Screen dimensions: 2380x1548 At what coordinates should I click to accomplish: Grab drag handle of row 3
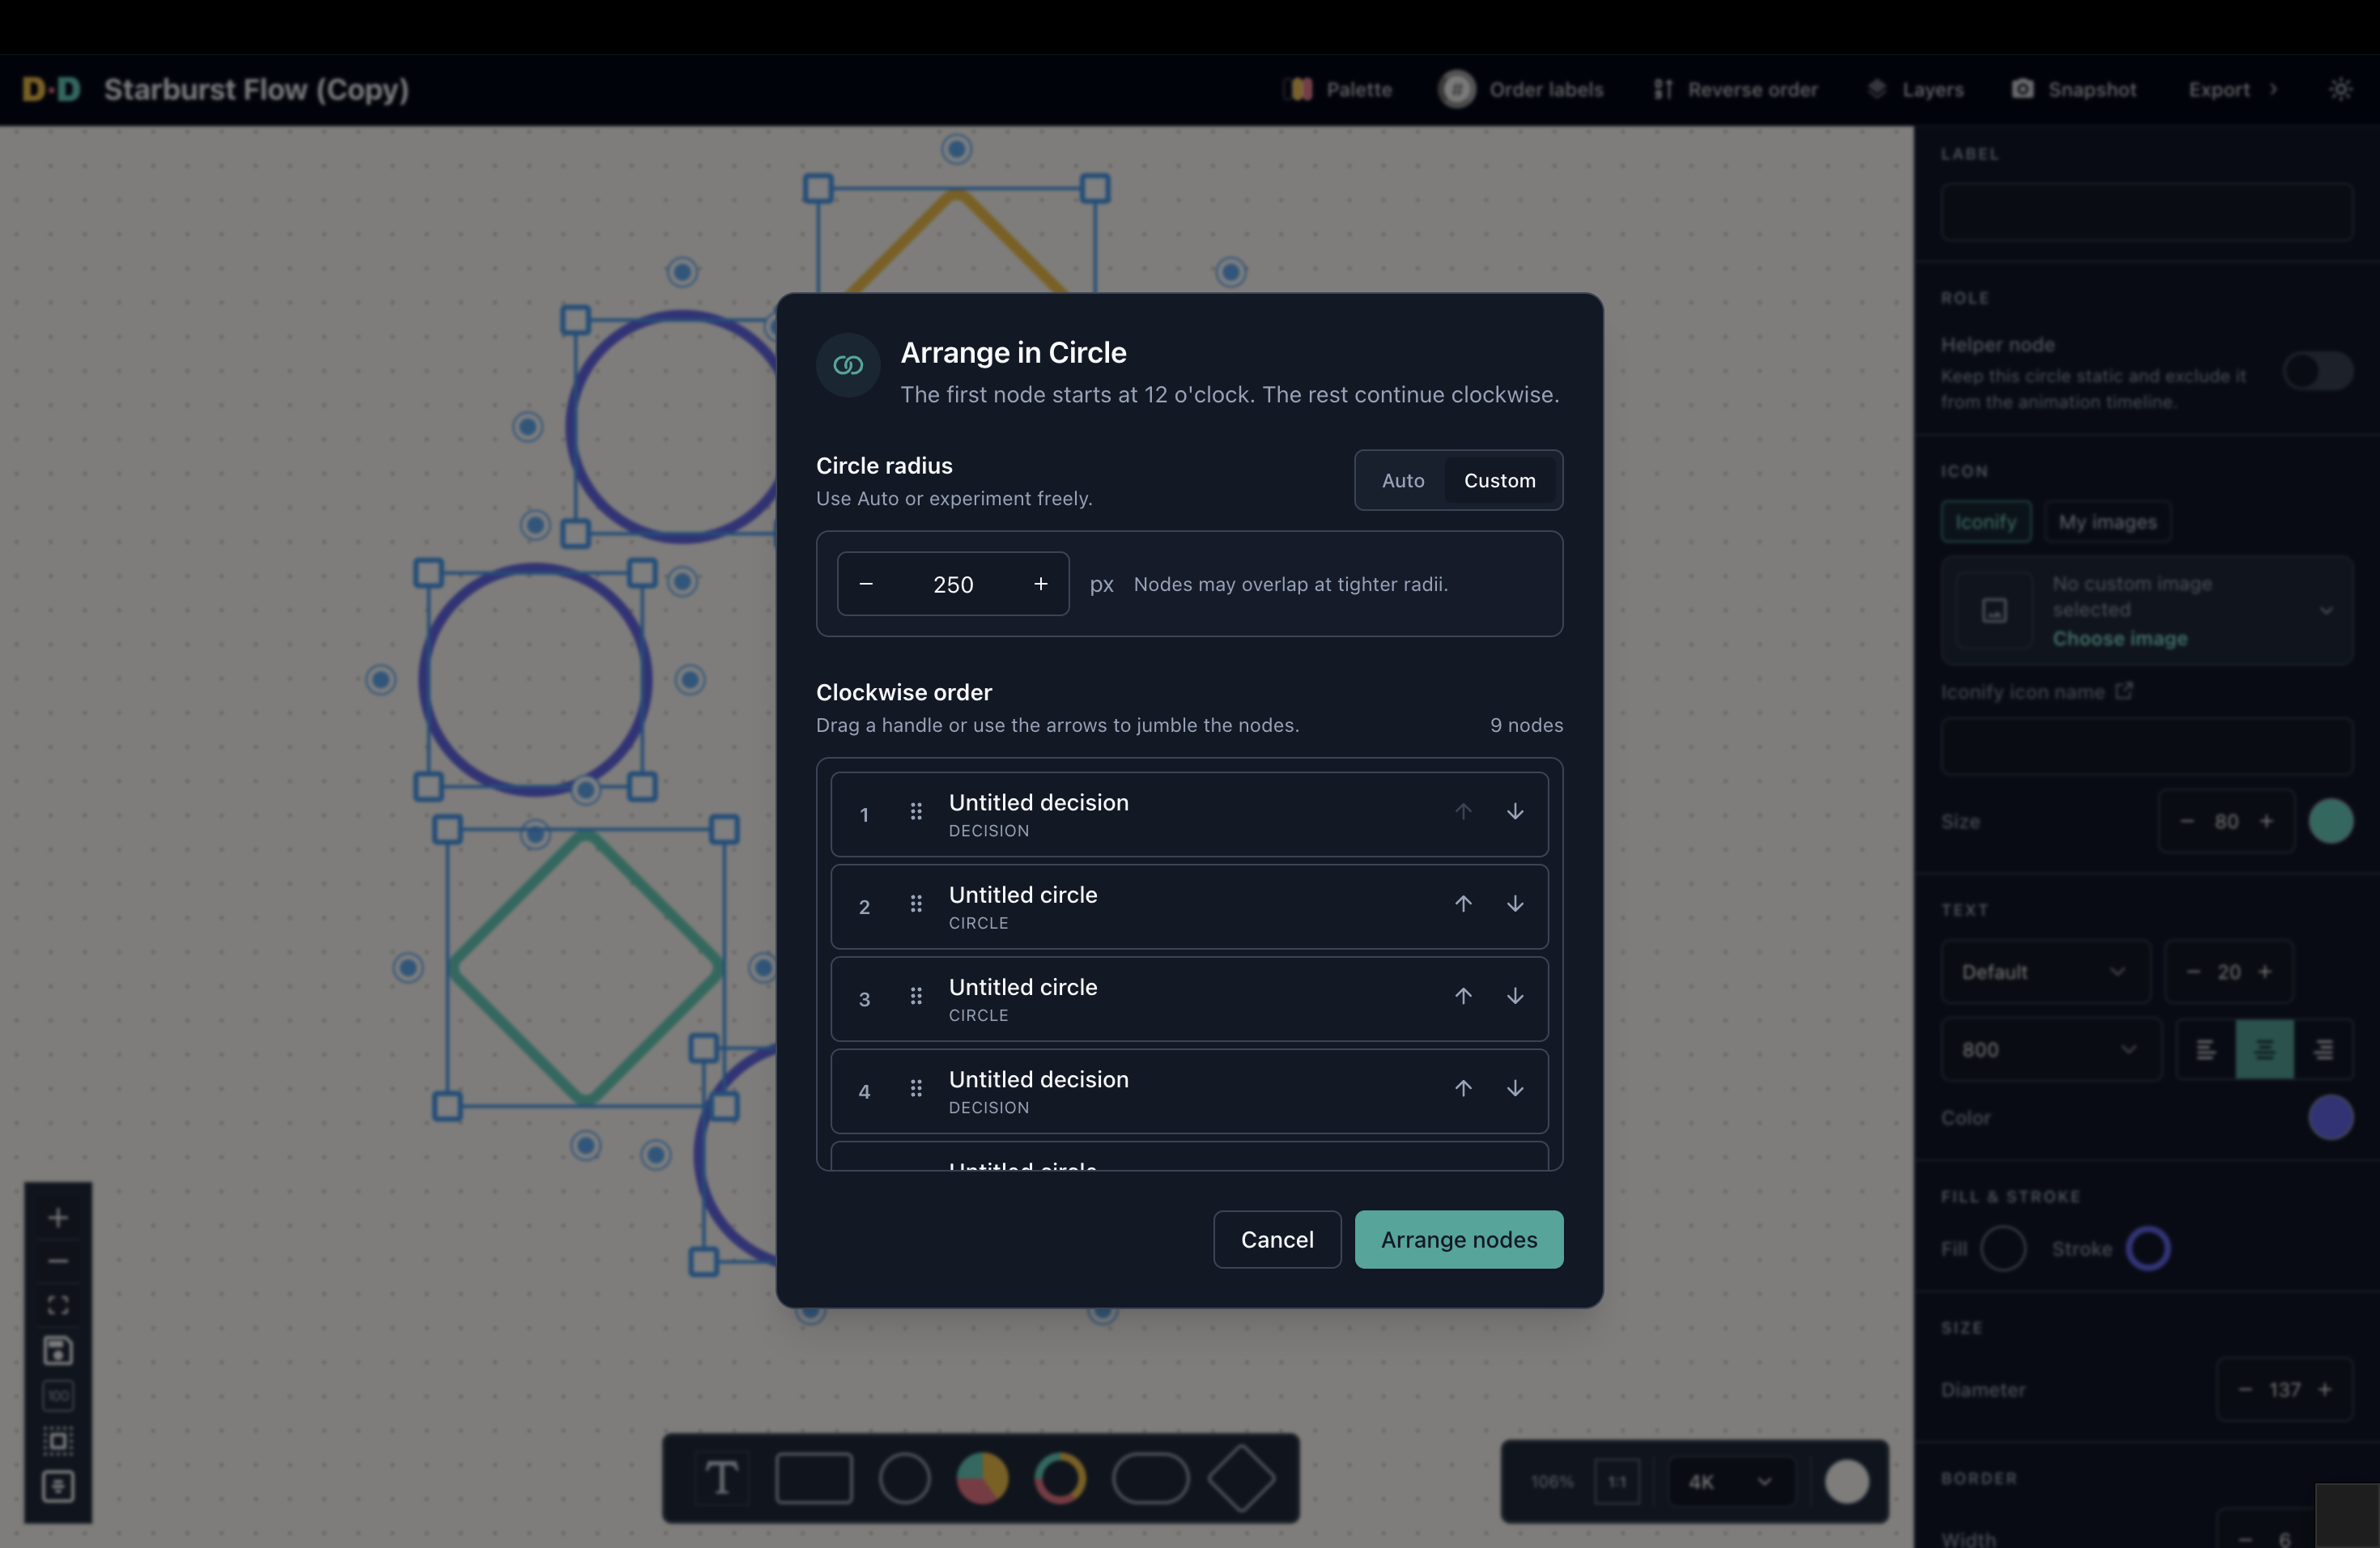(x=916, y=996)
